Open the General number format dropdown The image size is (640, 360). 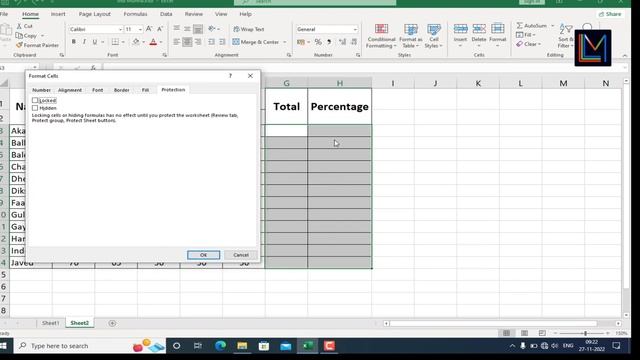[355, 29]
